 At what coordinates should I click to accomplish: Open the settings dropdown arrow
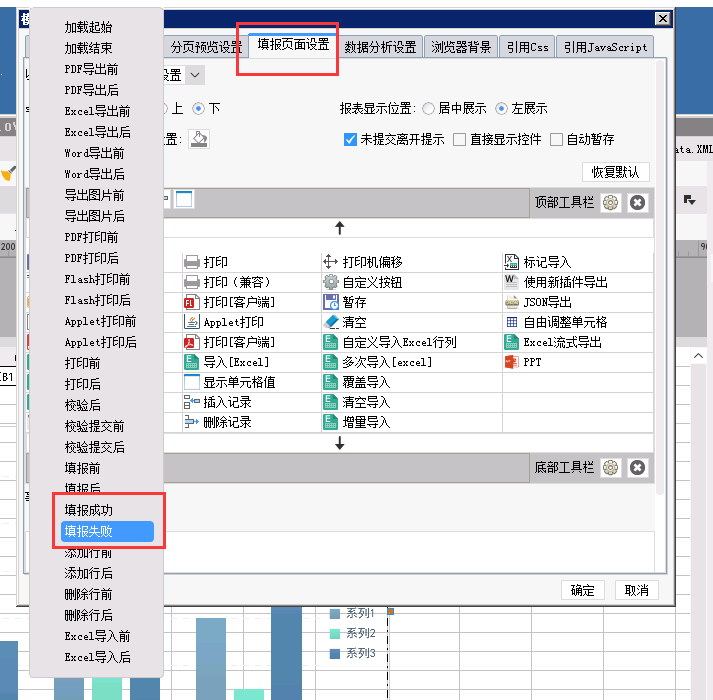click(195, 75)
